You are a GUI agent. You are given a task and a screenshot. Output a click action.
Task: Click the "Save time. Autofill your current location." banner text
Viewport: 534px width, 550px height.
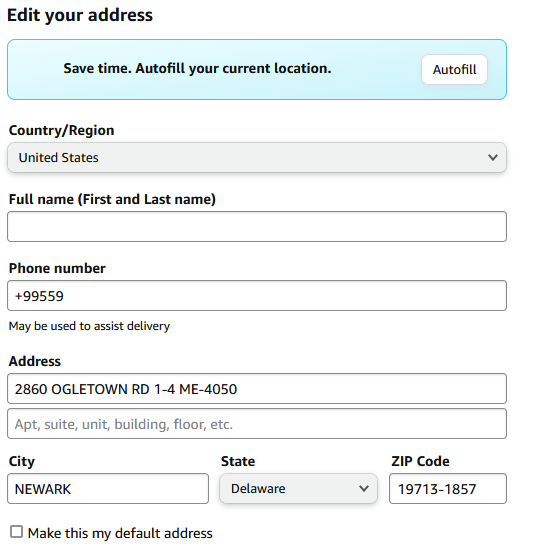point(197,68)
